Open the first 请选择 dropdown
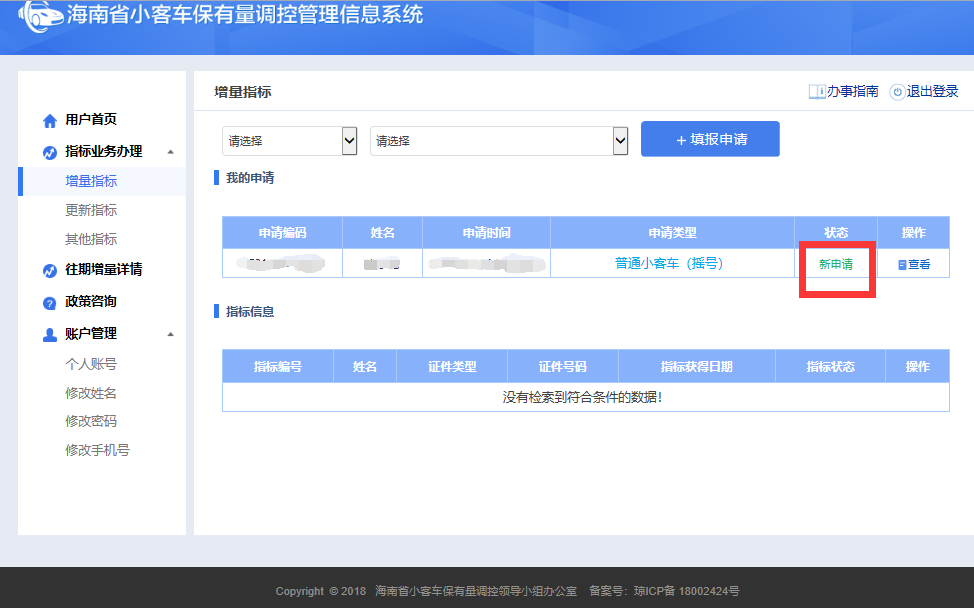This screenshot has height=608, width=974. pos(289,141)
